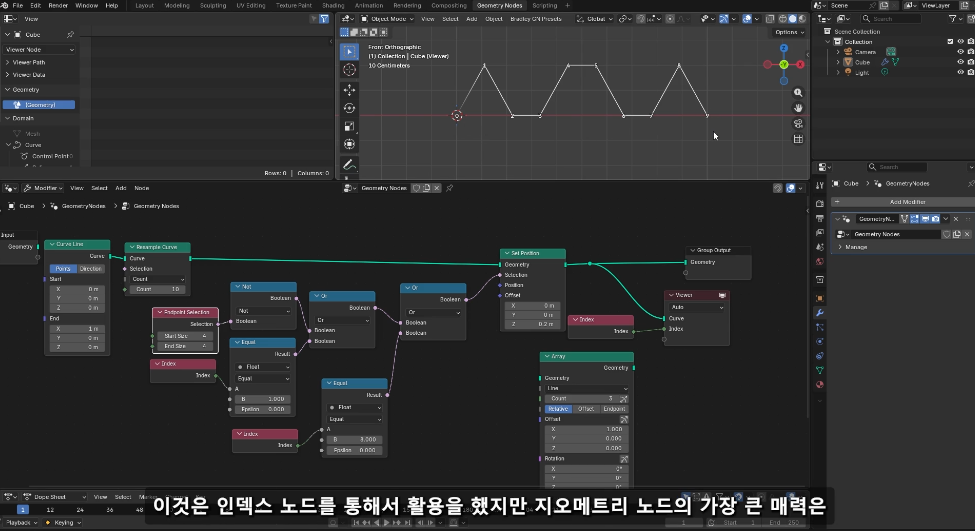Switch orthographic/perspective grid icon in viewport
This screenshot has height=531, width=975.
(x=798, y=139)
